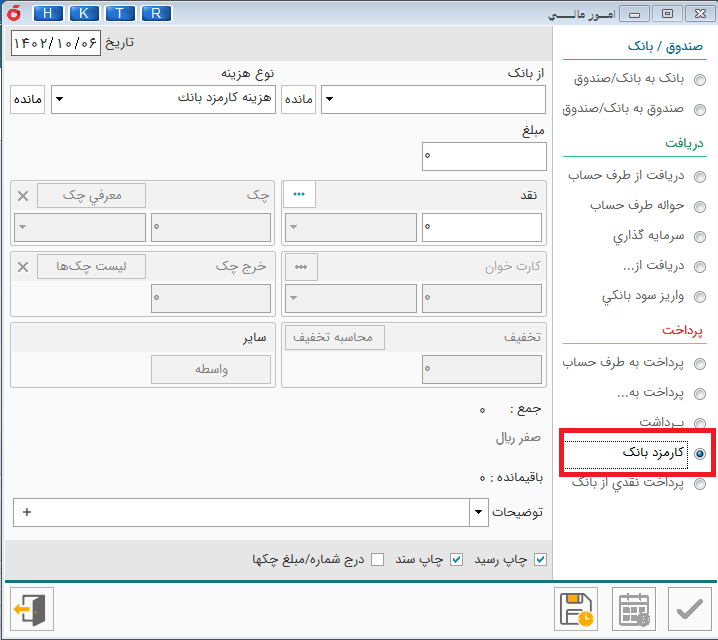Click the K button in title bar
The width and height of the screenshot is (718, 640).
85,13
